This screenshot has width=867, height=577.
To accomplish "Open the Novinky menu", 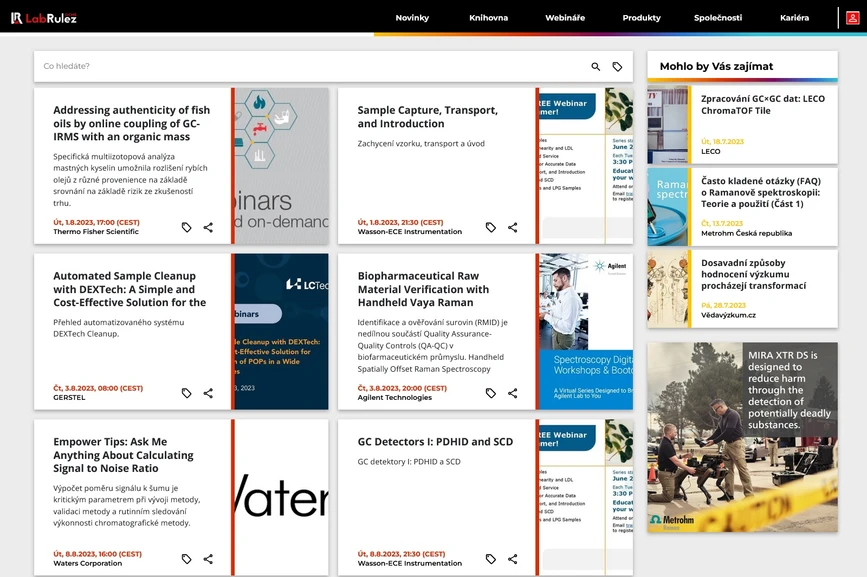I will 412,18.
